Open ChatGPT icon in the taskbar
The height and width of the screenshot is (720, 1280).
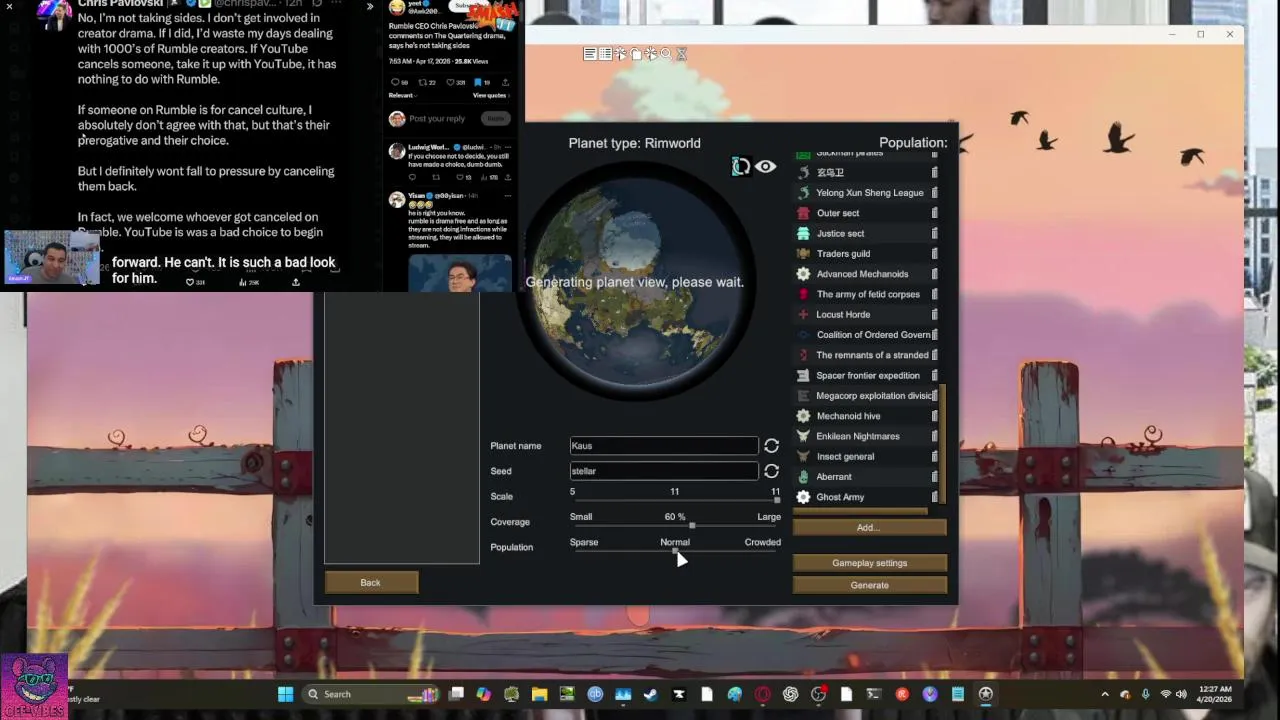tap(791, 694)
